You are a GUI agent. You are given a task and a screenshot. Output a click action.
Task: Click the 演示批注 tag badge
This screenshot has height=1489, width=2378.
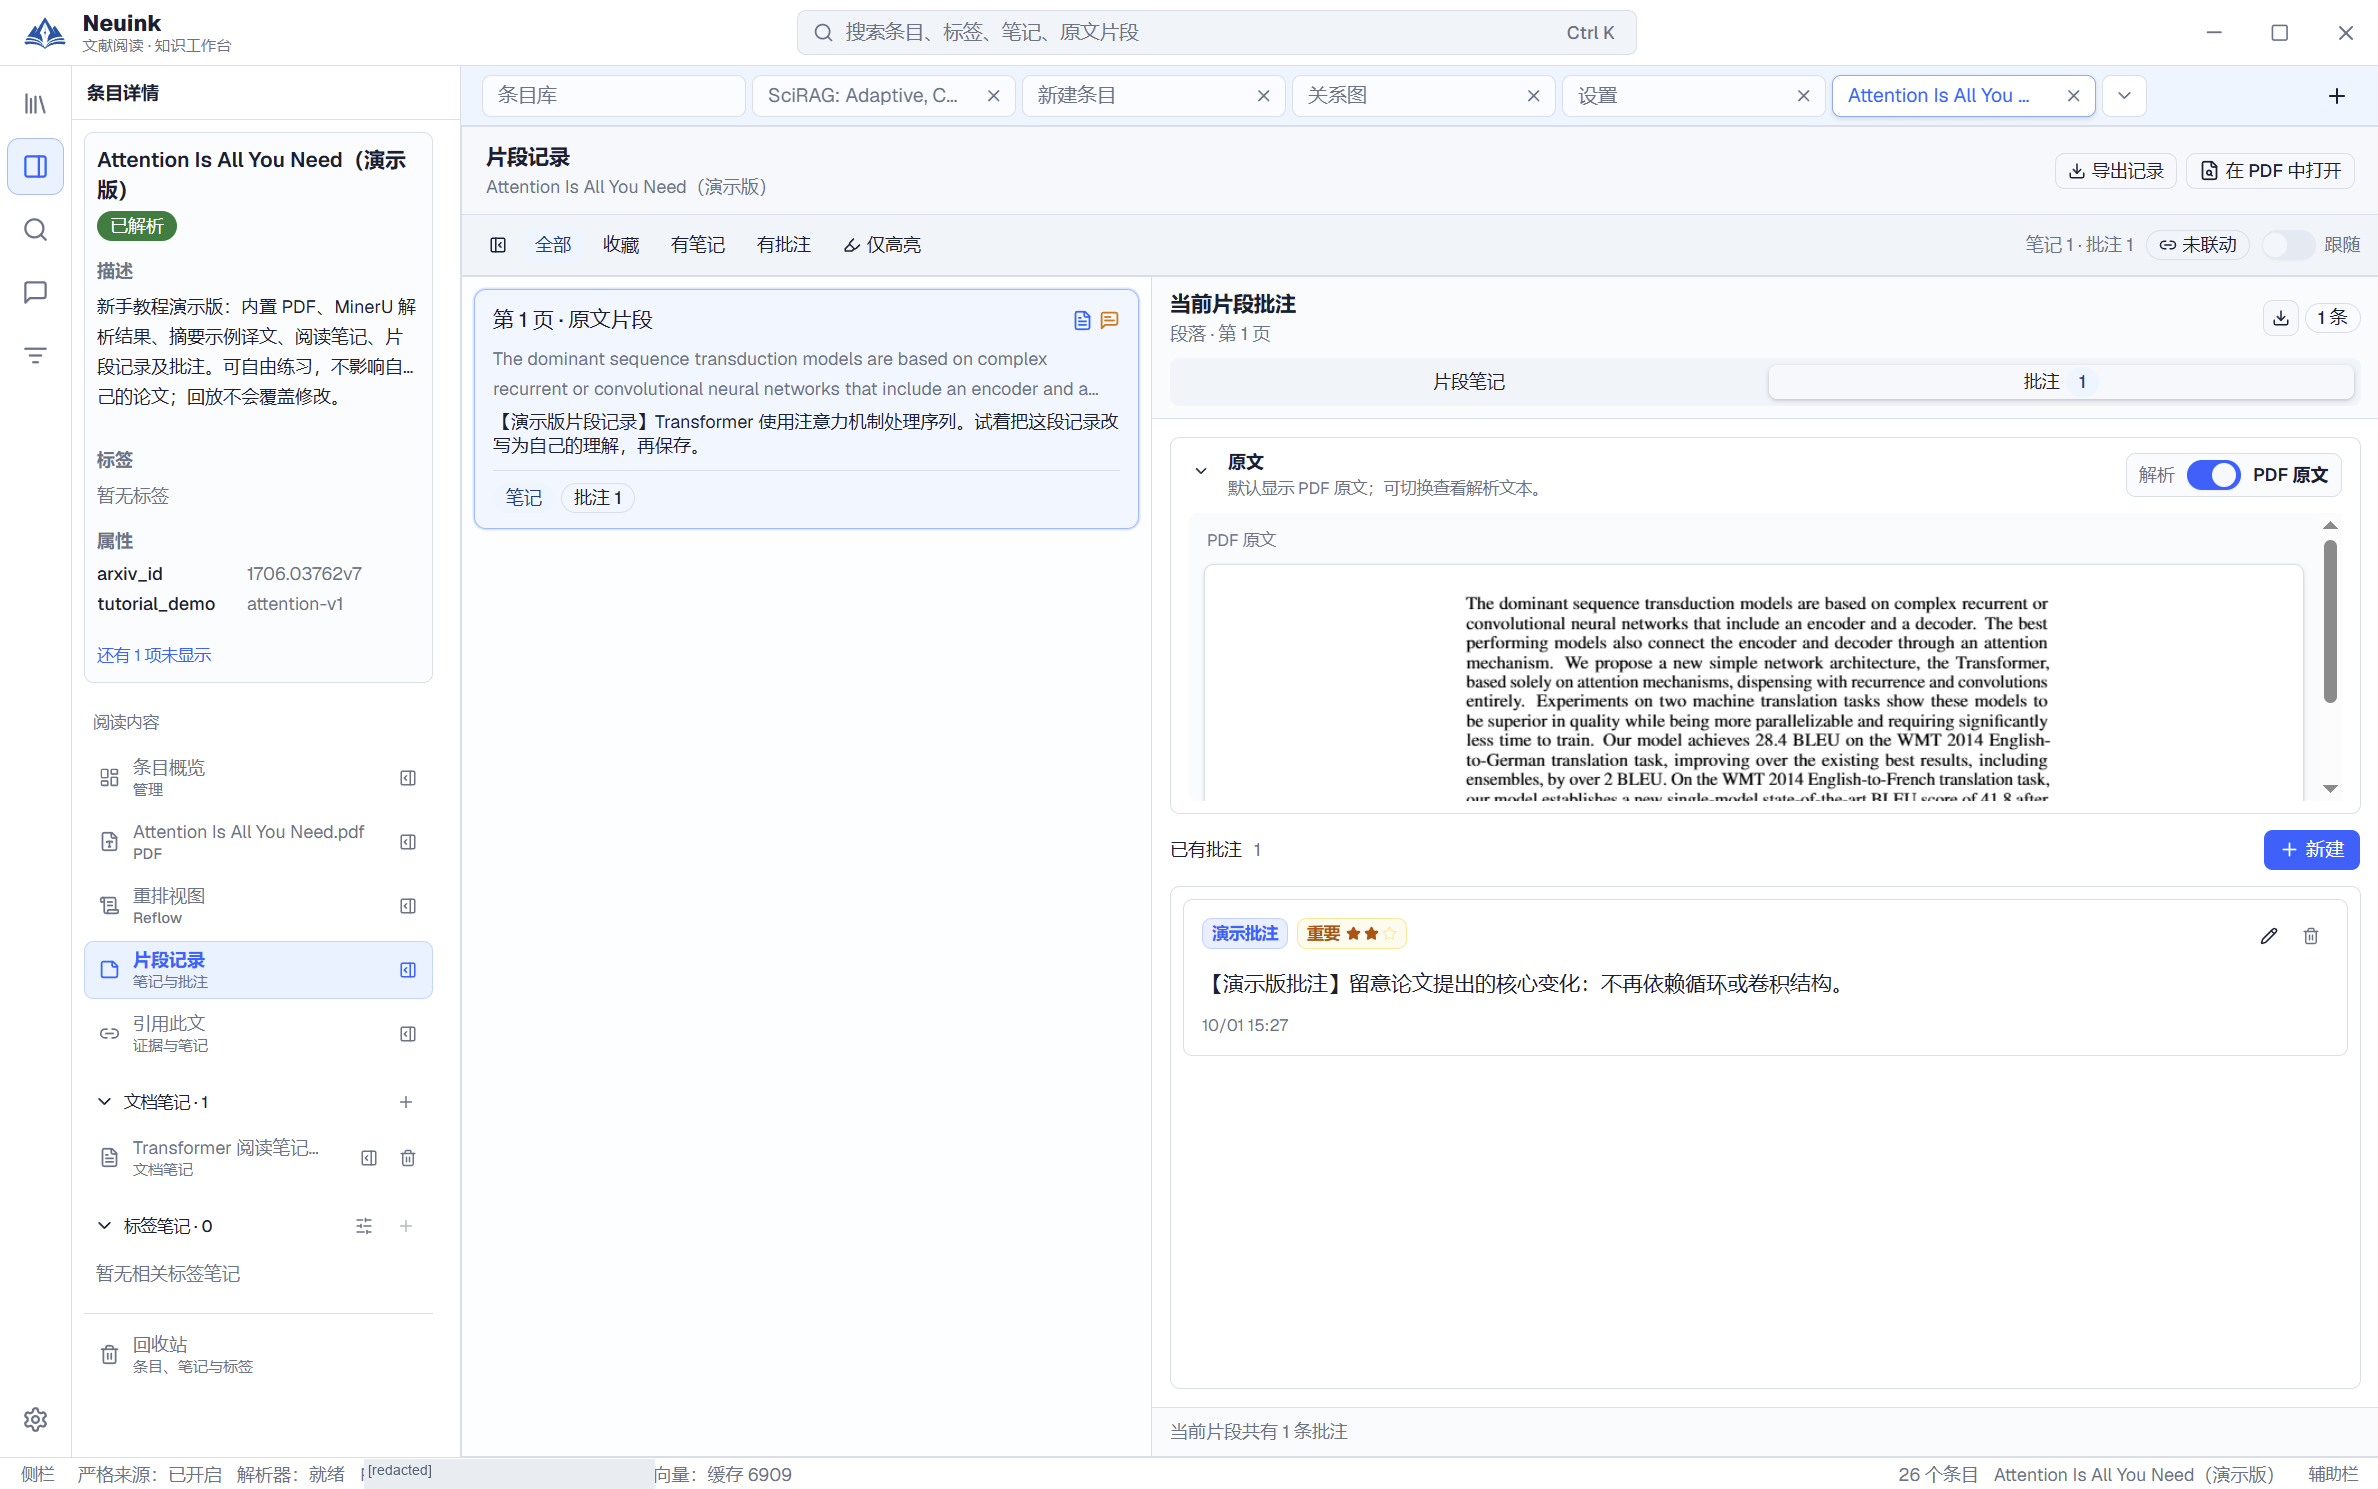(x=1244, y=934)
